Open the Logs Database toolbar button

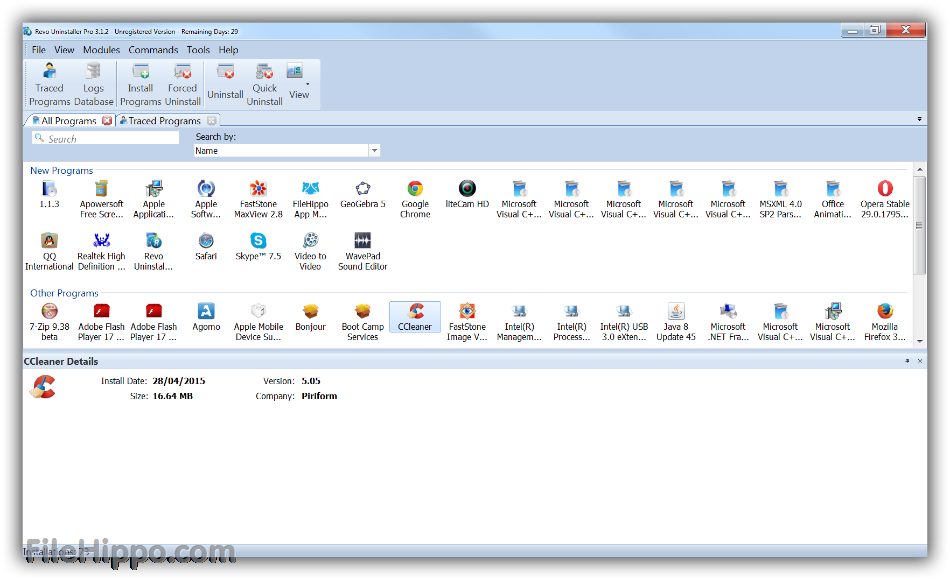click(x=93, y=84)
